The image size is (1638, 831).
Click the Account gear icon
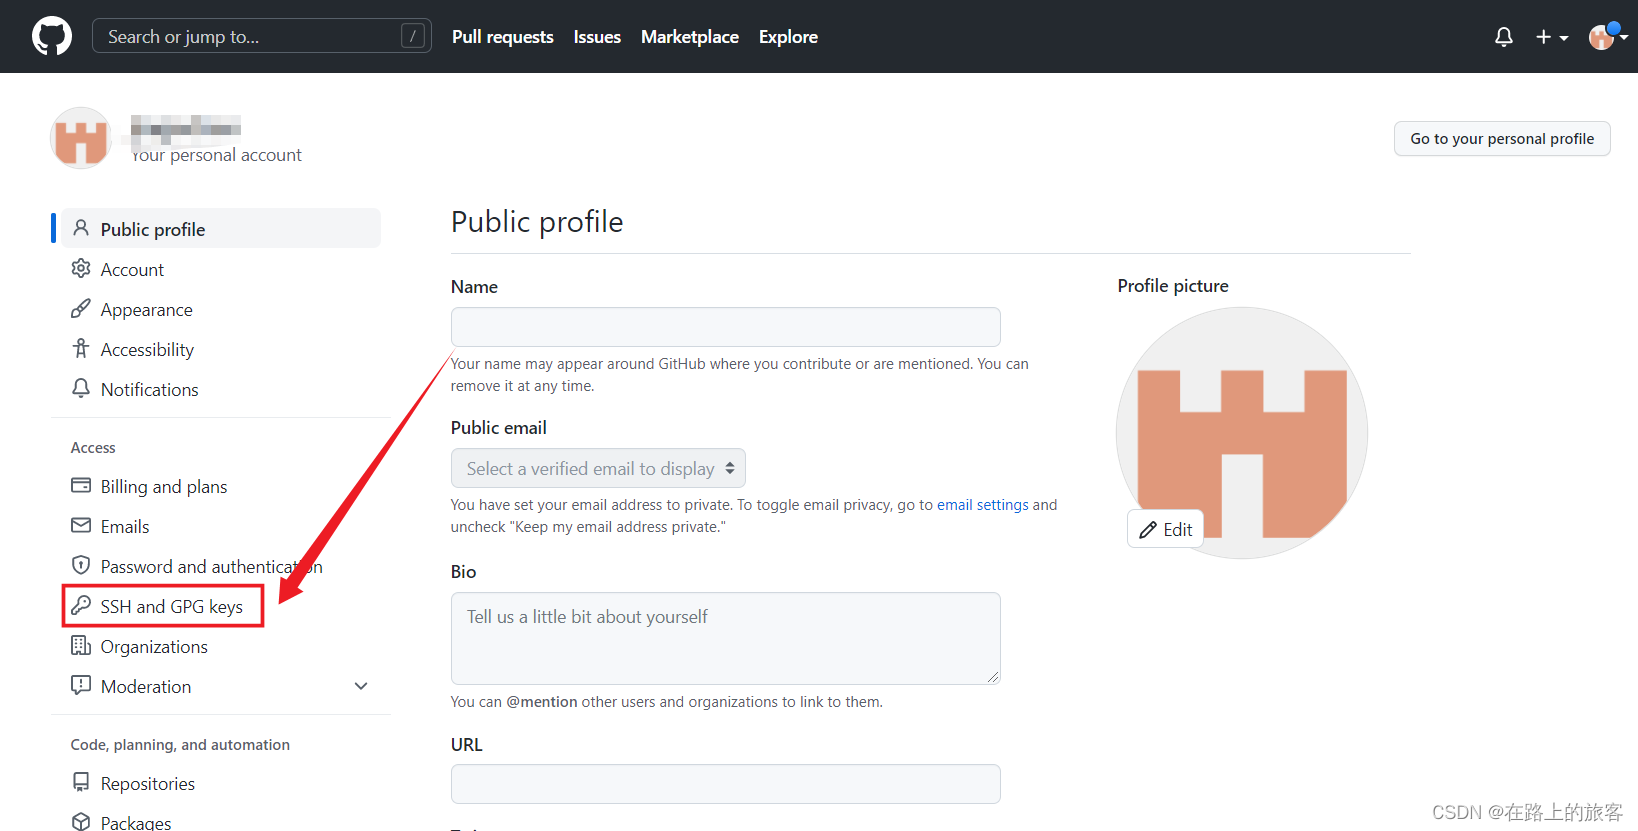pyautogui.click(x=81, y=268)
